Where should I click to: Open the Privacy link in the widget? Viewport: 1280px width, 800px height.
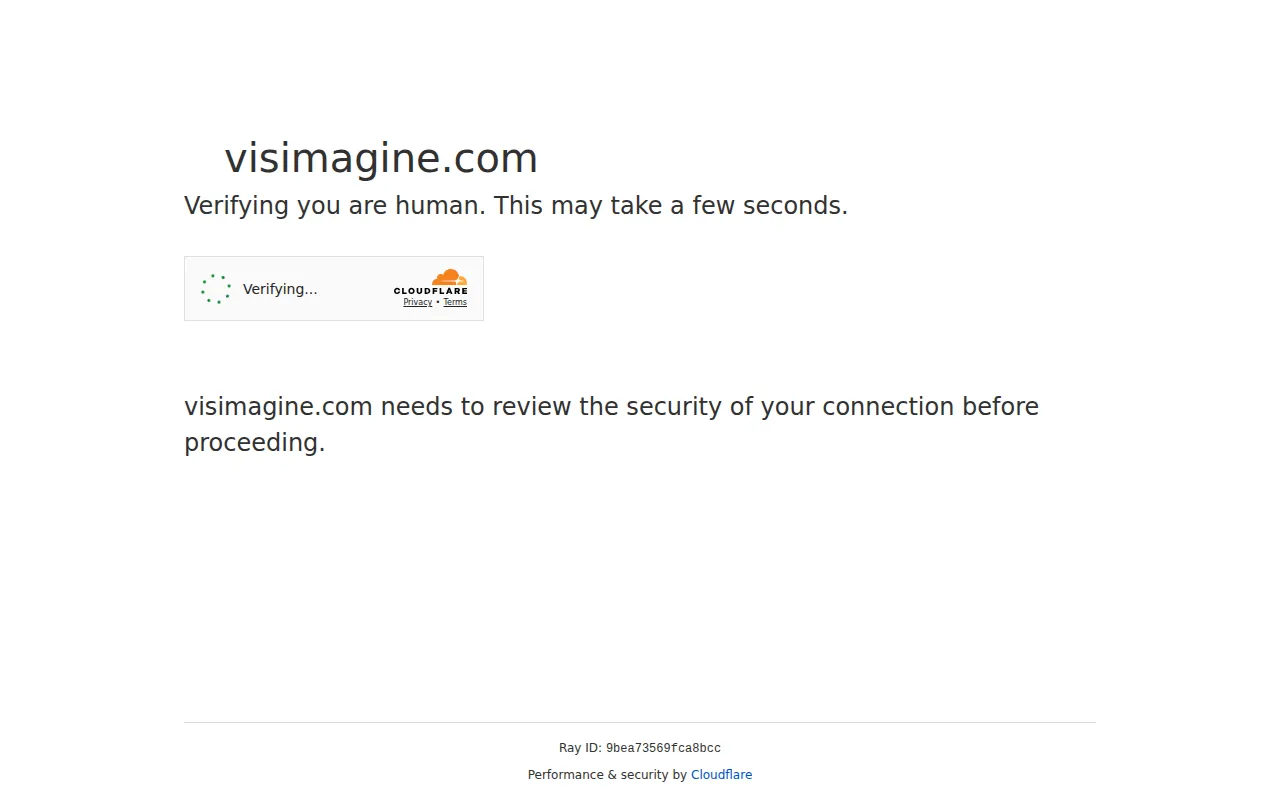(418, 302)
